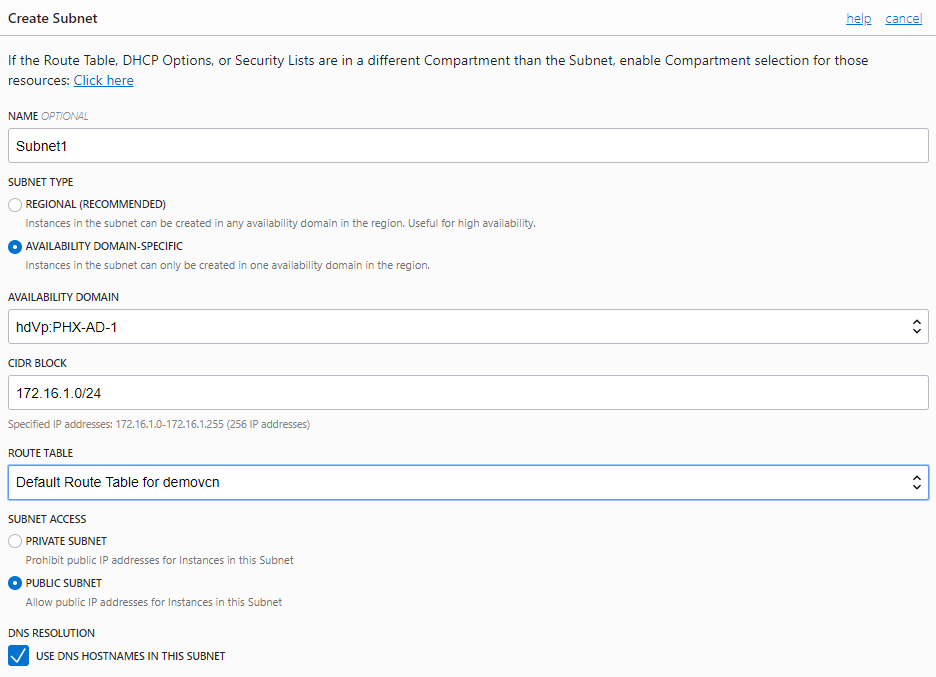Click the Availability Domain up-down arrow icon
The image size is (936, 677).
[x=916, y=326]
